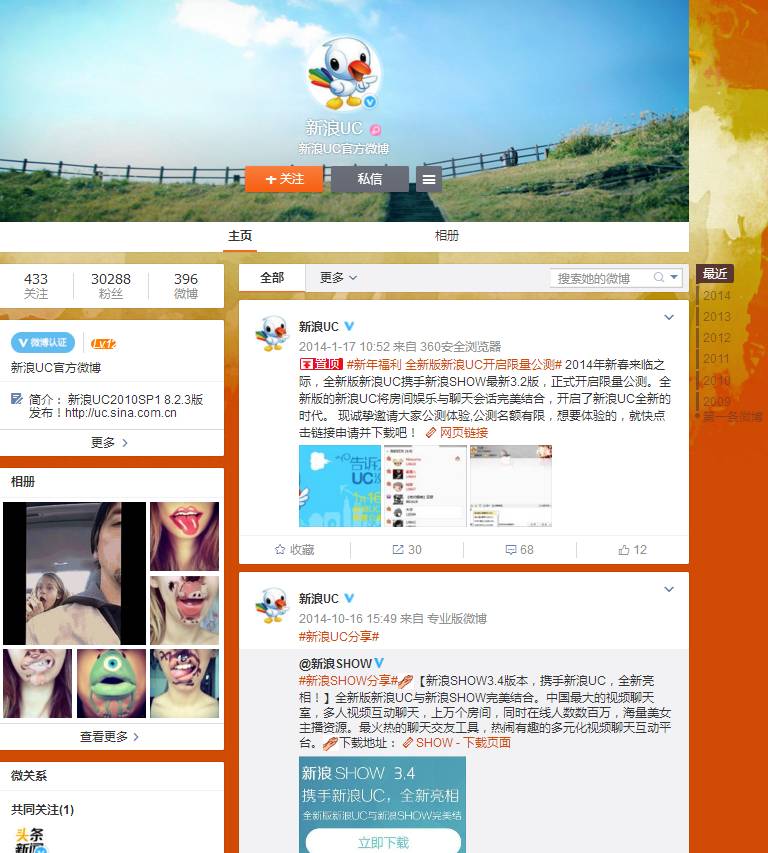Click the Lv12 level badge
The height and width of the screenshot is (853, 768).
tap(103, 343)
